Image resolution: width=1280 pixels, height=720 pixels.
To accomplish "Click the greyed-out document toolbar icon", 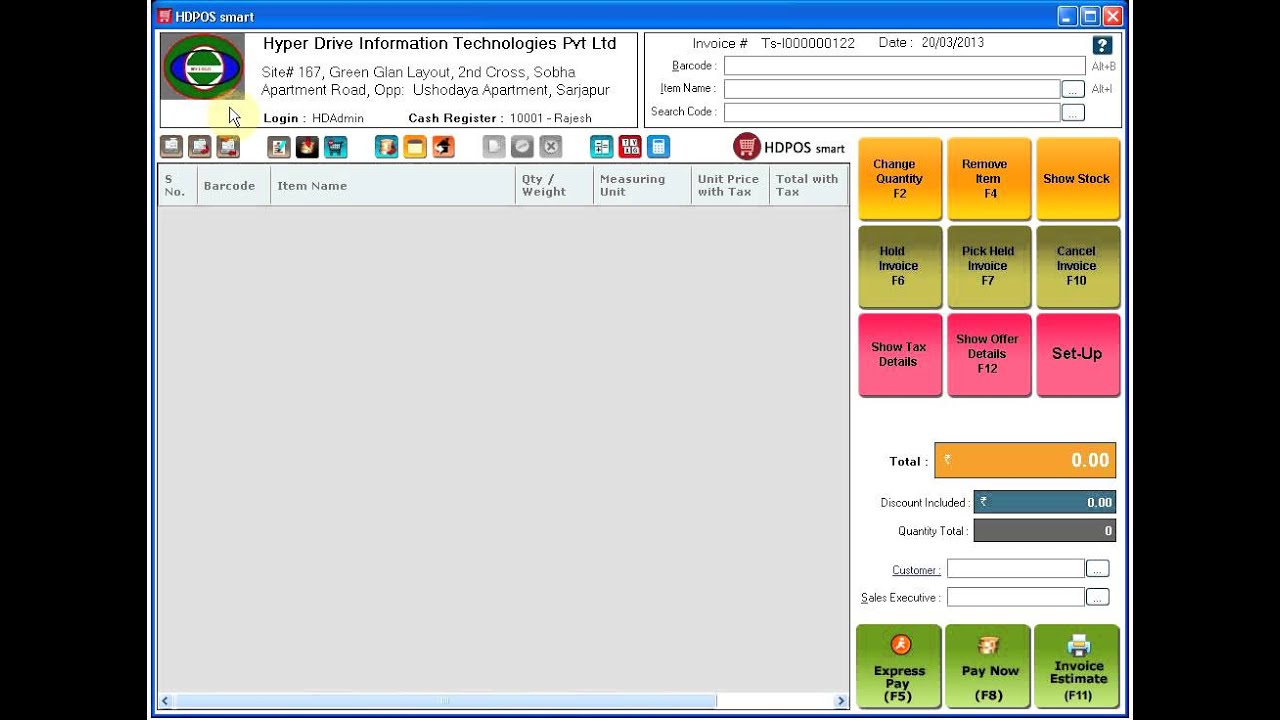I will (494, 147).
